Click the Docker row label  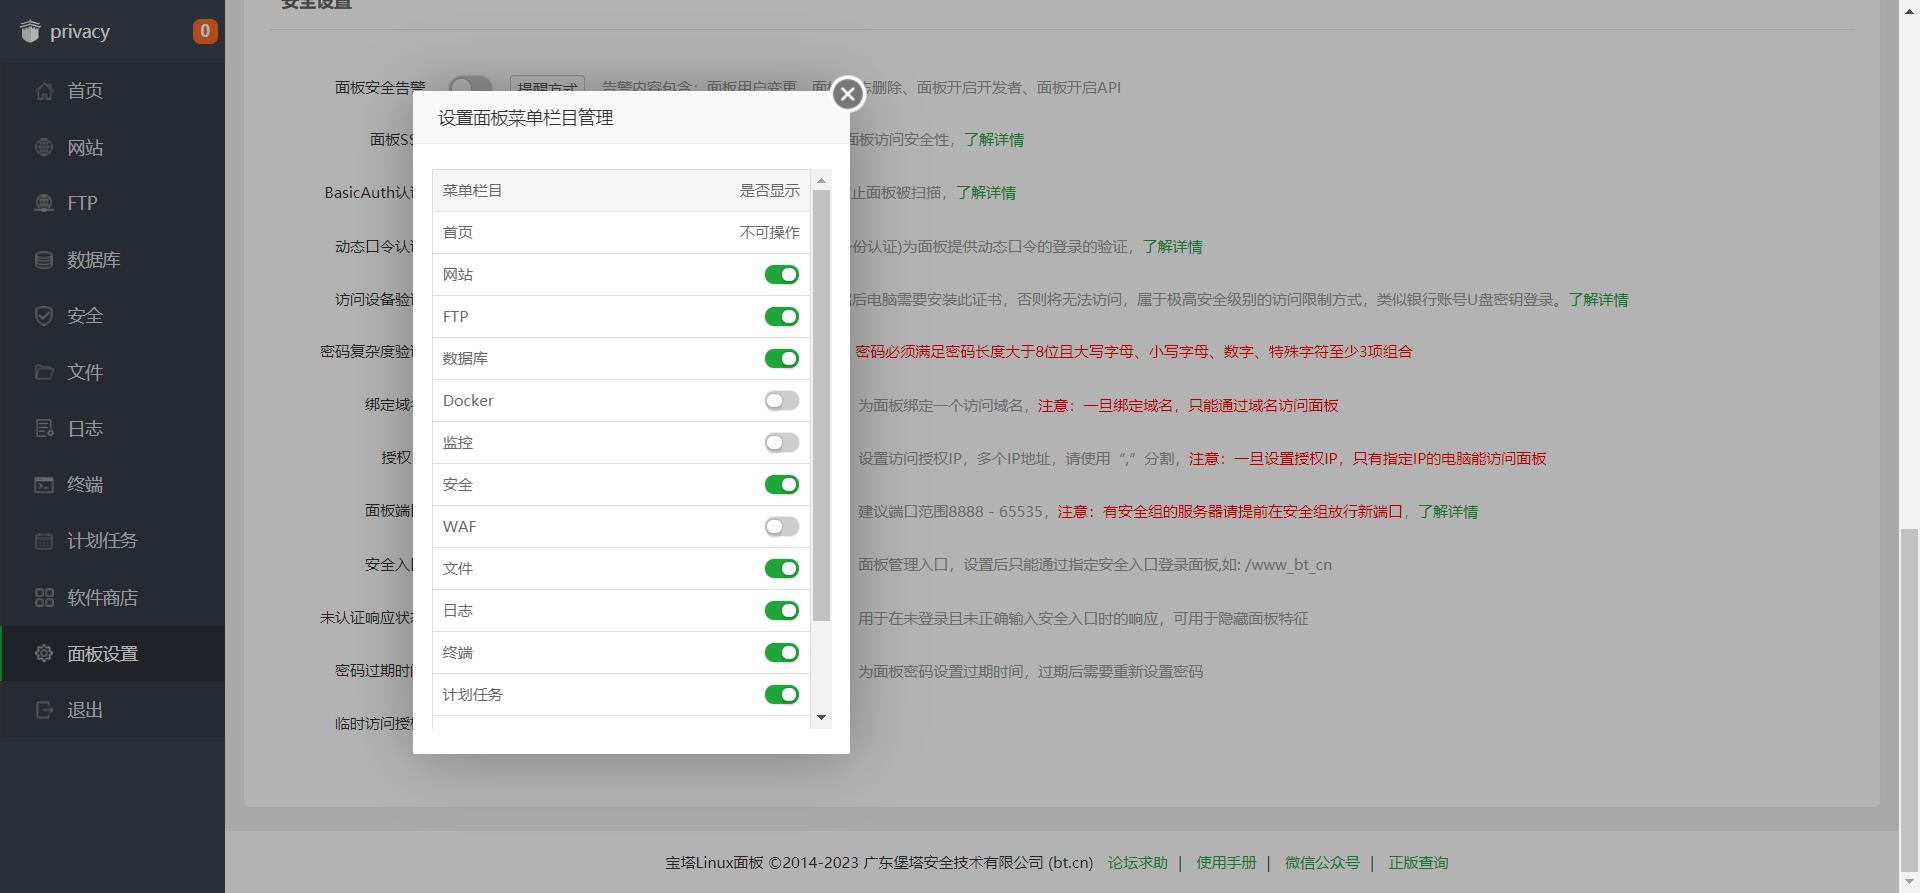(x=468, y=401)
